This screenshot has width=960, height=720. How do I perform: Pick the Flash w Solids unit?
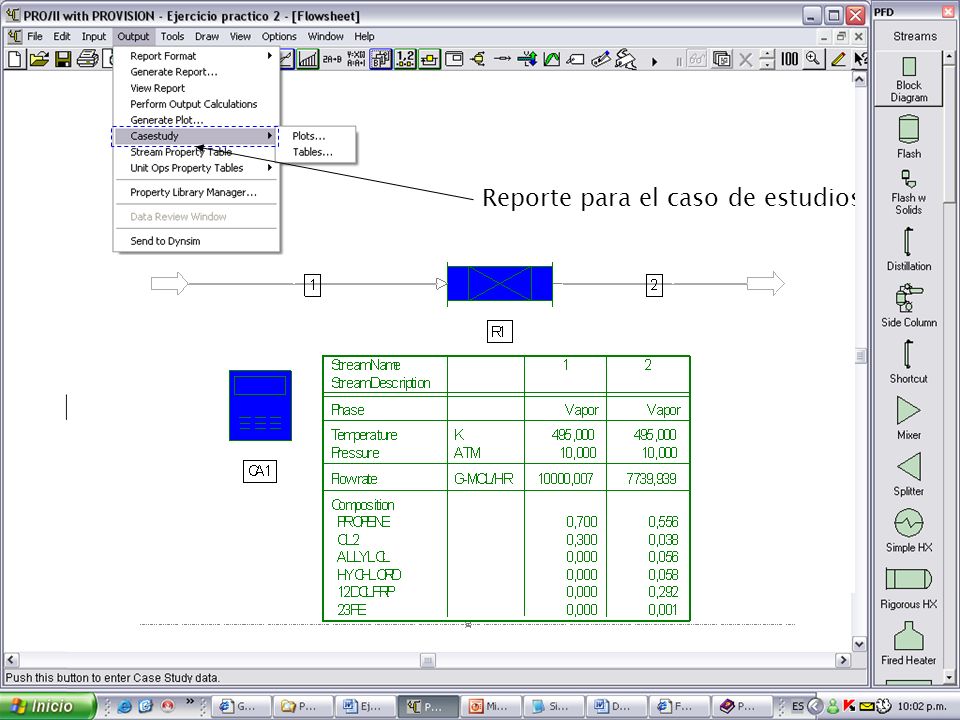[909, 193]
